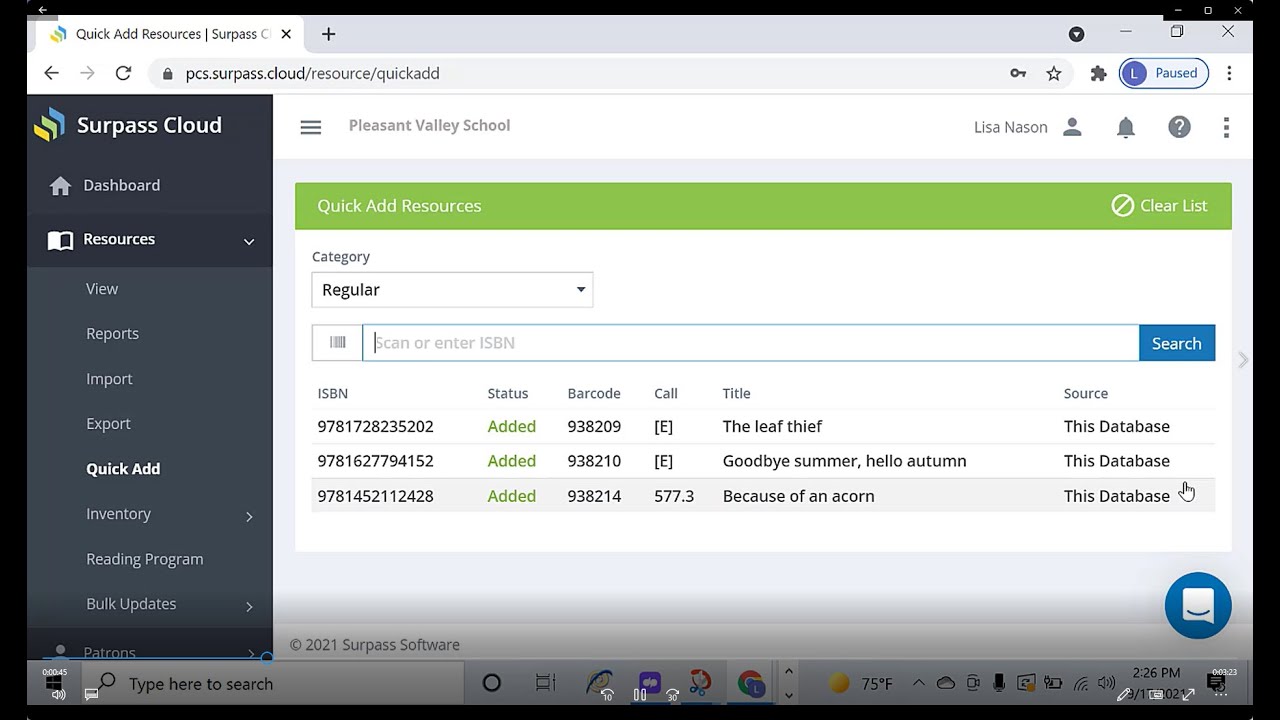Open the 75°F weather widget

[x=860, y=684]
